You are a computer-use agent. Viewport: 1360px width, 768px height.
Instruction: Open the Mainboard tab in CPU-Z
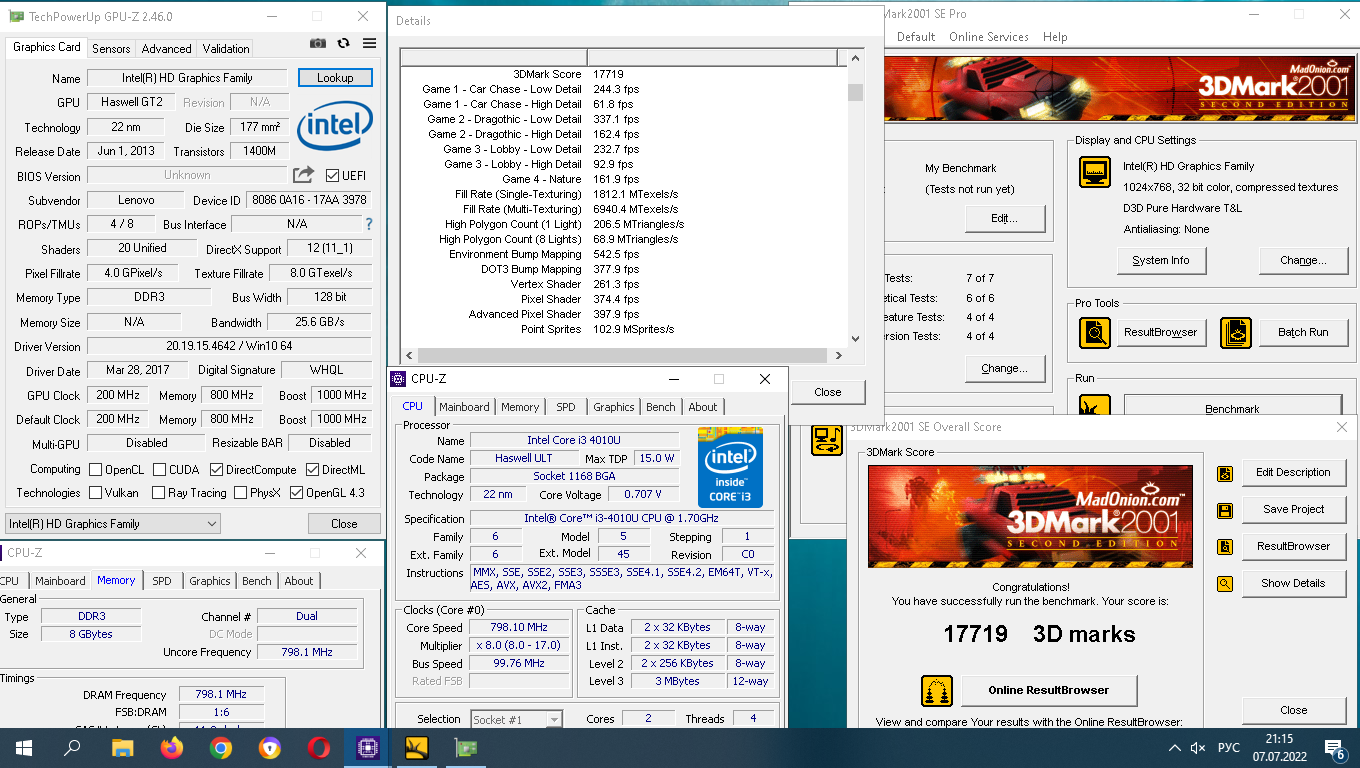[464, 407]
